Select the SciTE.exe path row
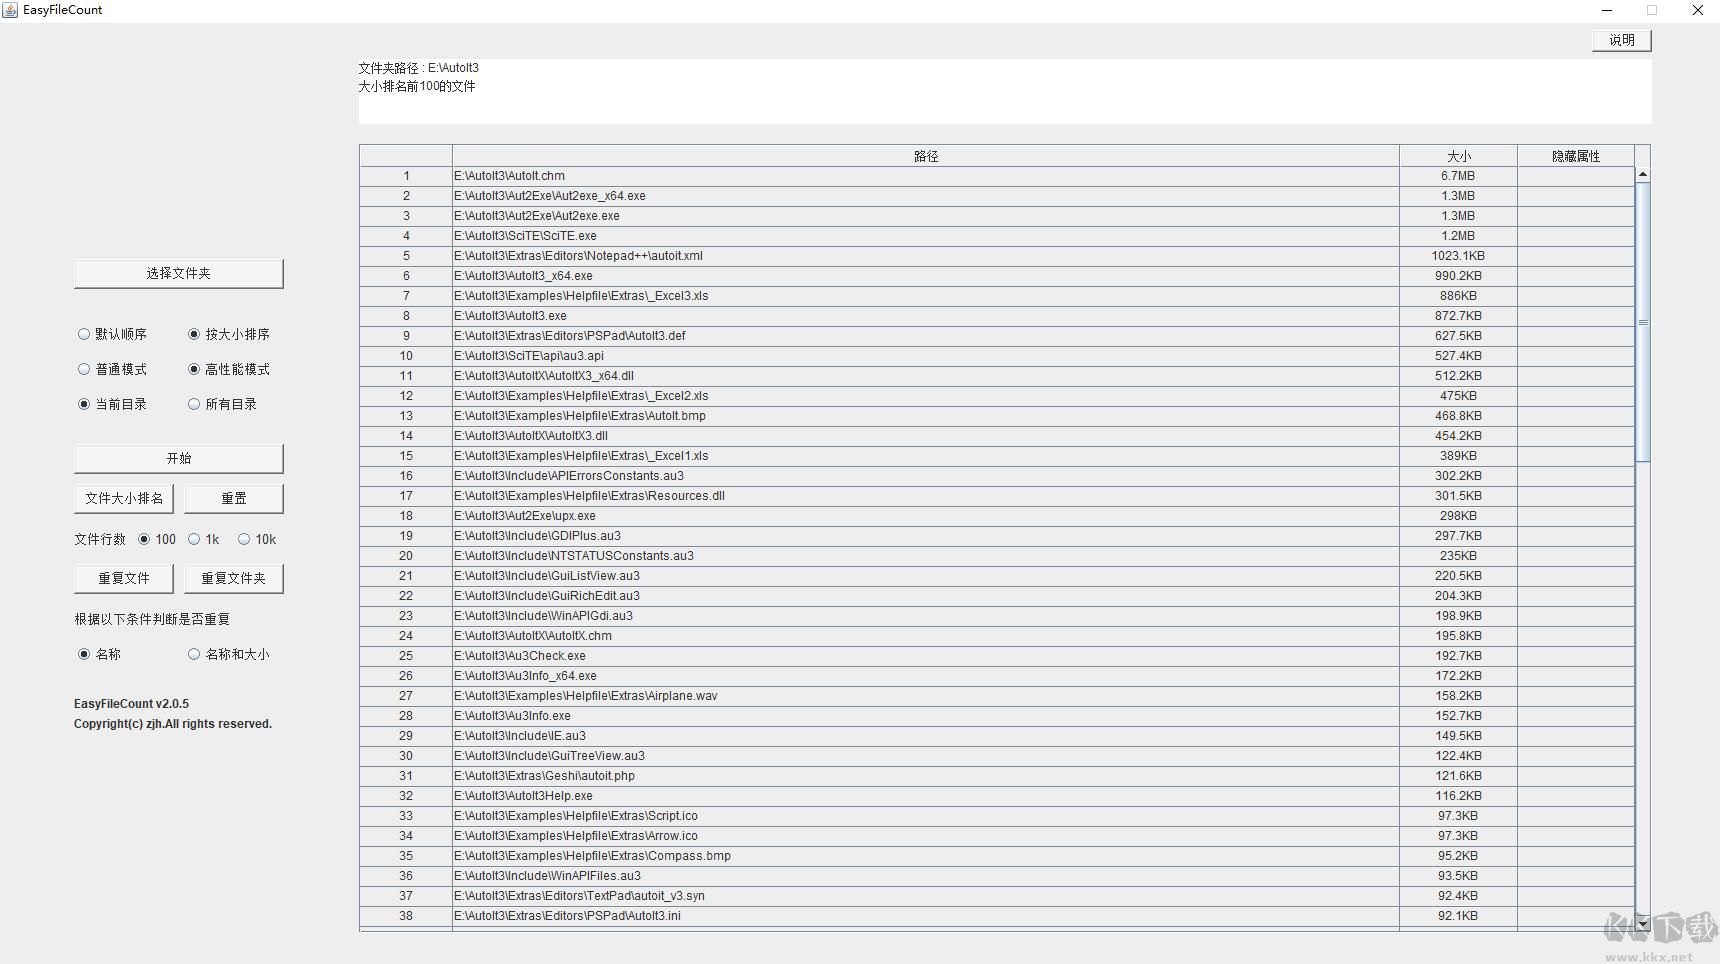Image resolution: width=1720 pixels, height=964 pixels. click(926, 236)
